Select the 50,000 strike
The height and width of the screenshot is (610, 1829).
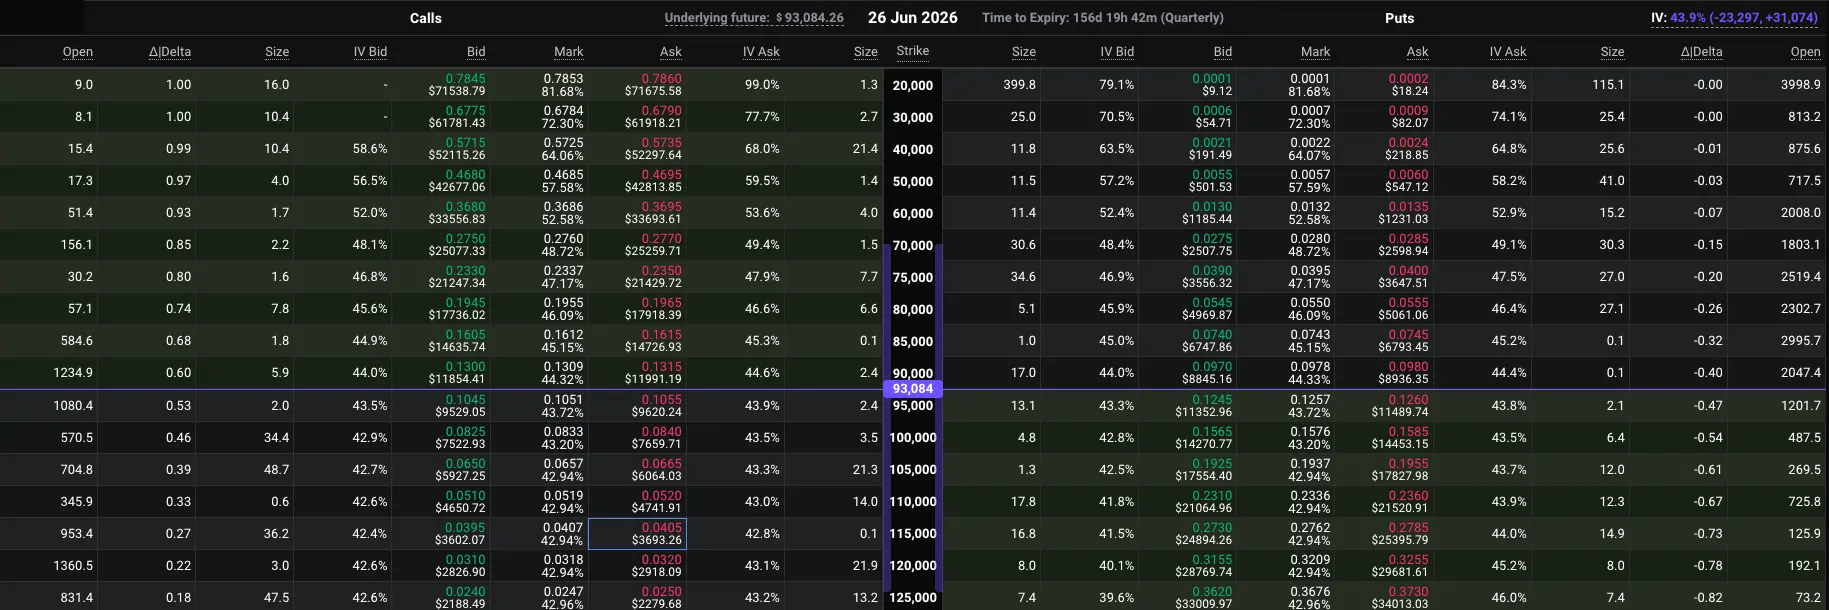coord(913,182)
